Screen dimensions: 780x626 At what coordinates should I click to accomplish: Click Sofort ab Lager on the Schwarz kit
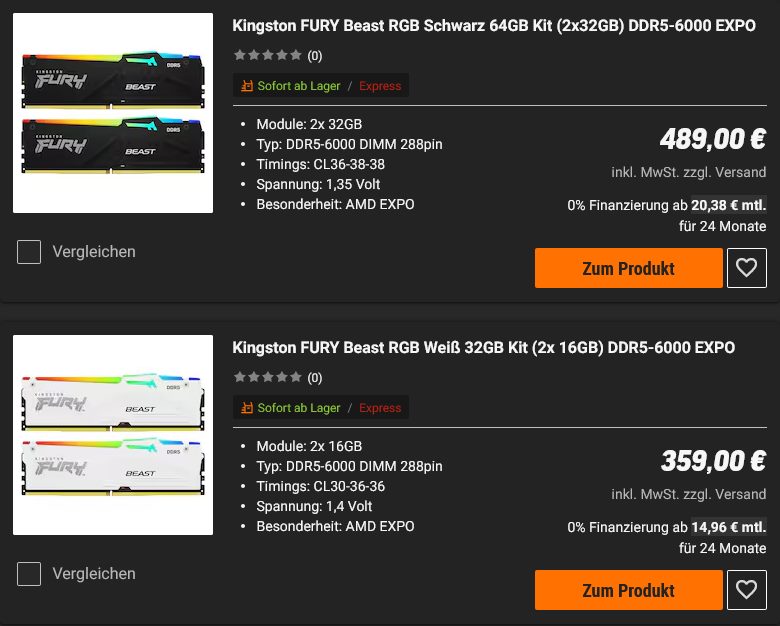click(298, 86)
